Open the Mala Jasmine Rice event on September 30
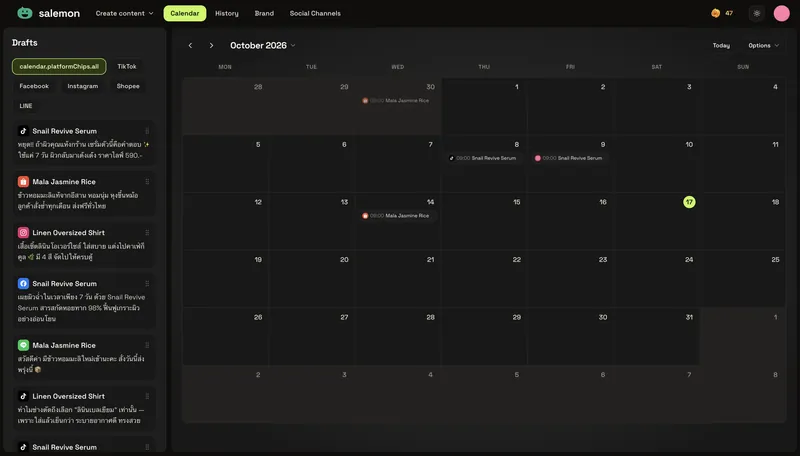The image size is (800, 456). click(397, 100)
